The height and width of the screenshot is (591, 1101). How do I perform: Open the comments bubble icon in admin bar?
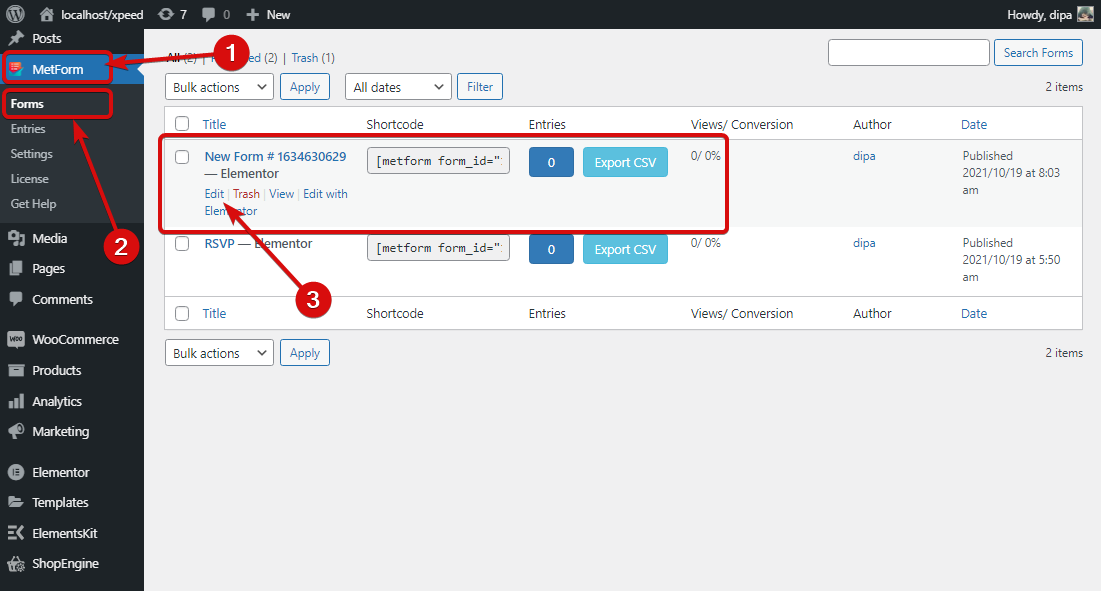(x=209, y=14)
